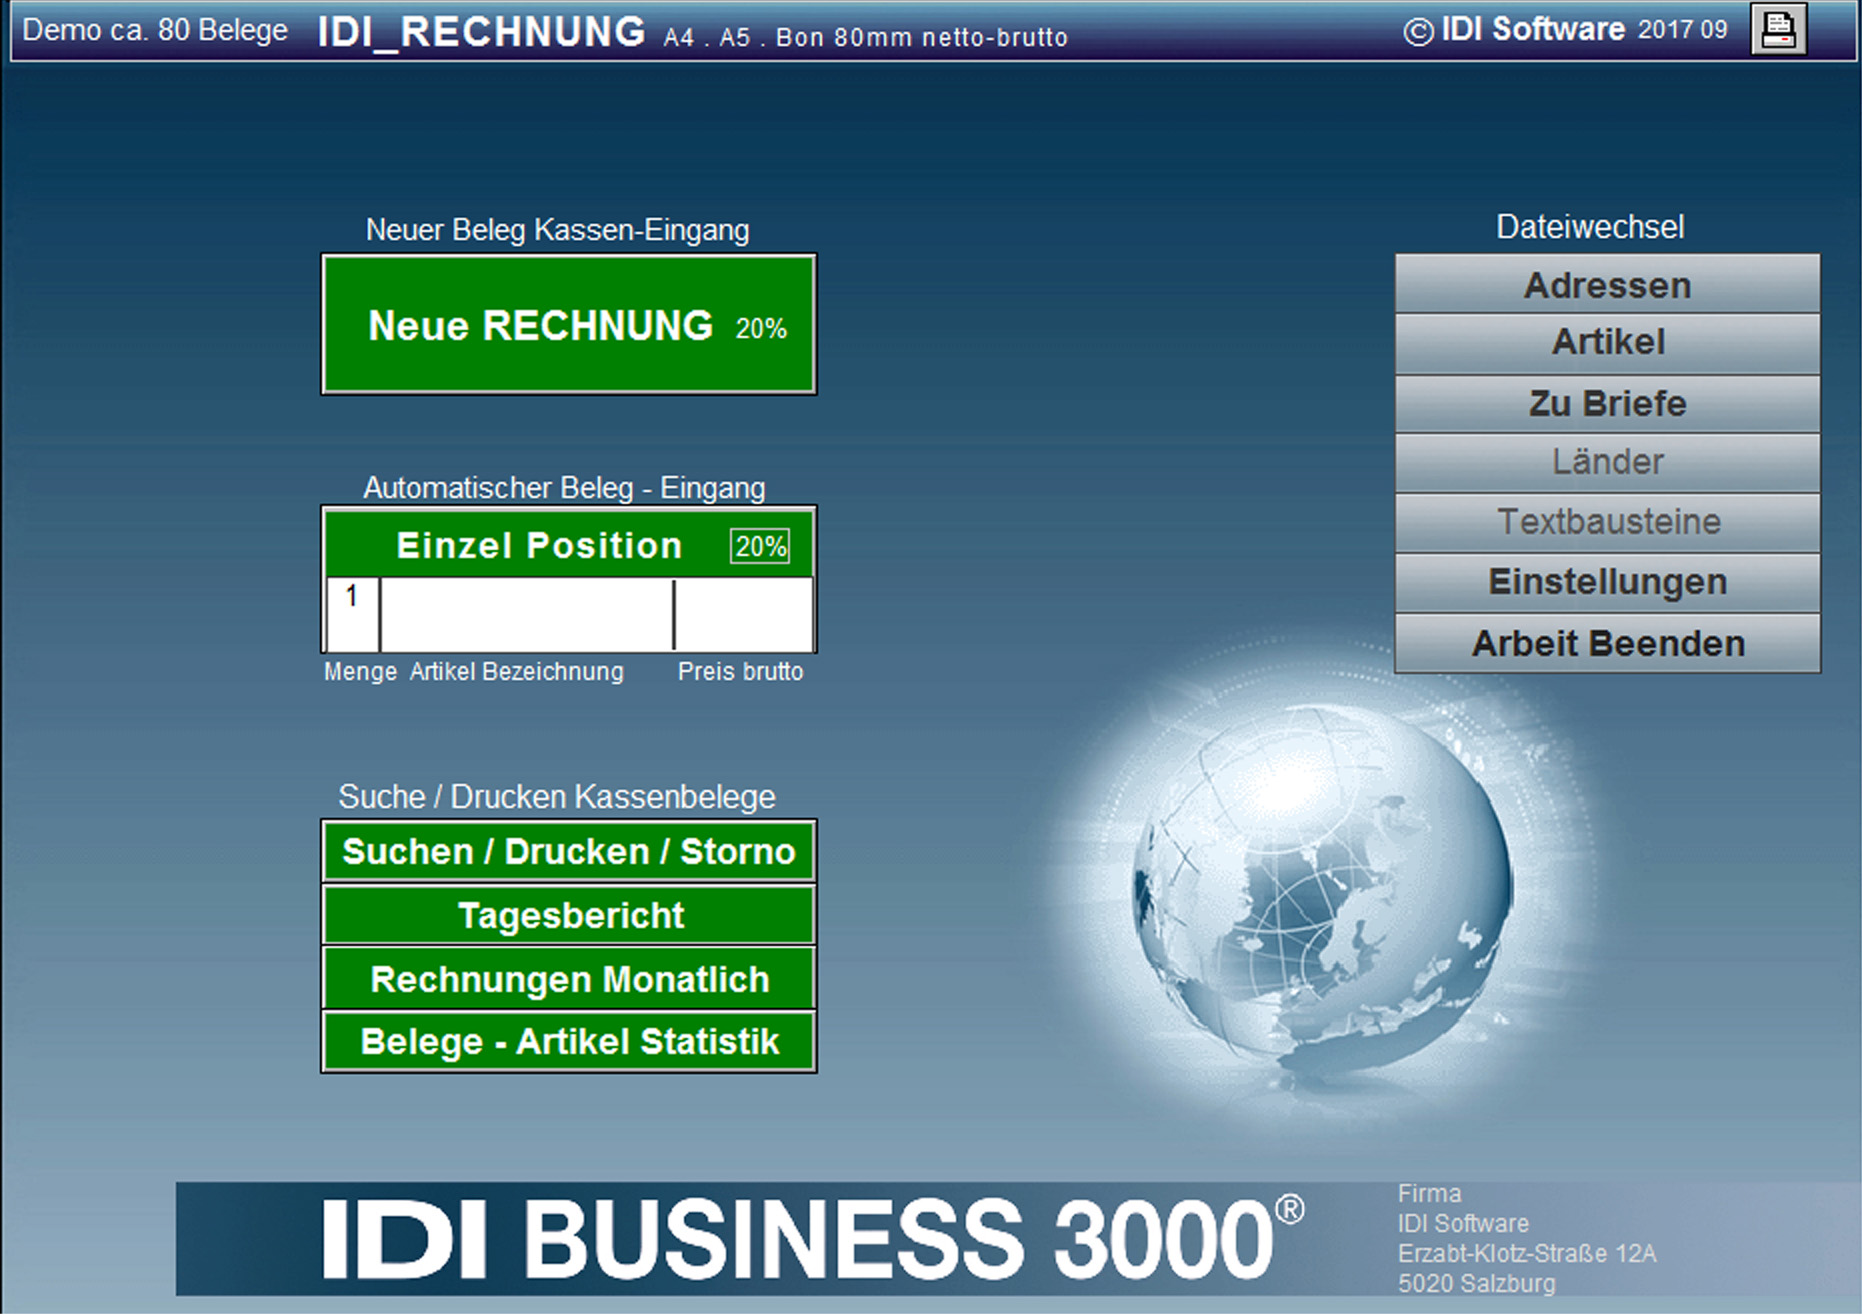
Task: Click the 'Neuer Beleg Kassen-Eingang' label
Action: [557, 230]
